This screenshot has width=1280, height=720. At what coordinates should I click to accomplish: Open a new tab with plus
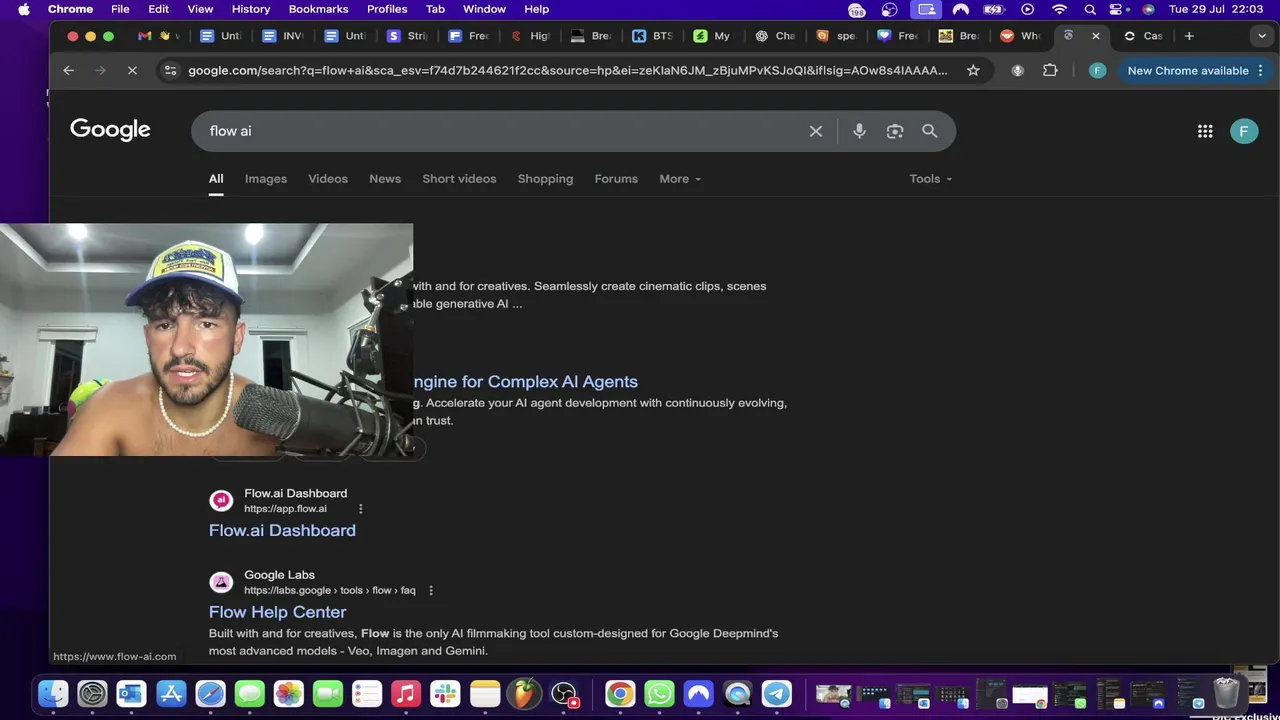(x=1189, y=36)
